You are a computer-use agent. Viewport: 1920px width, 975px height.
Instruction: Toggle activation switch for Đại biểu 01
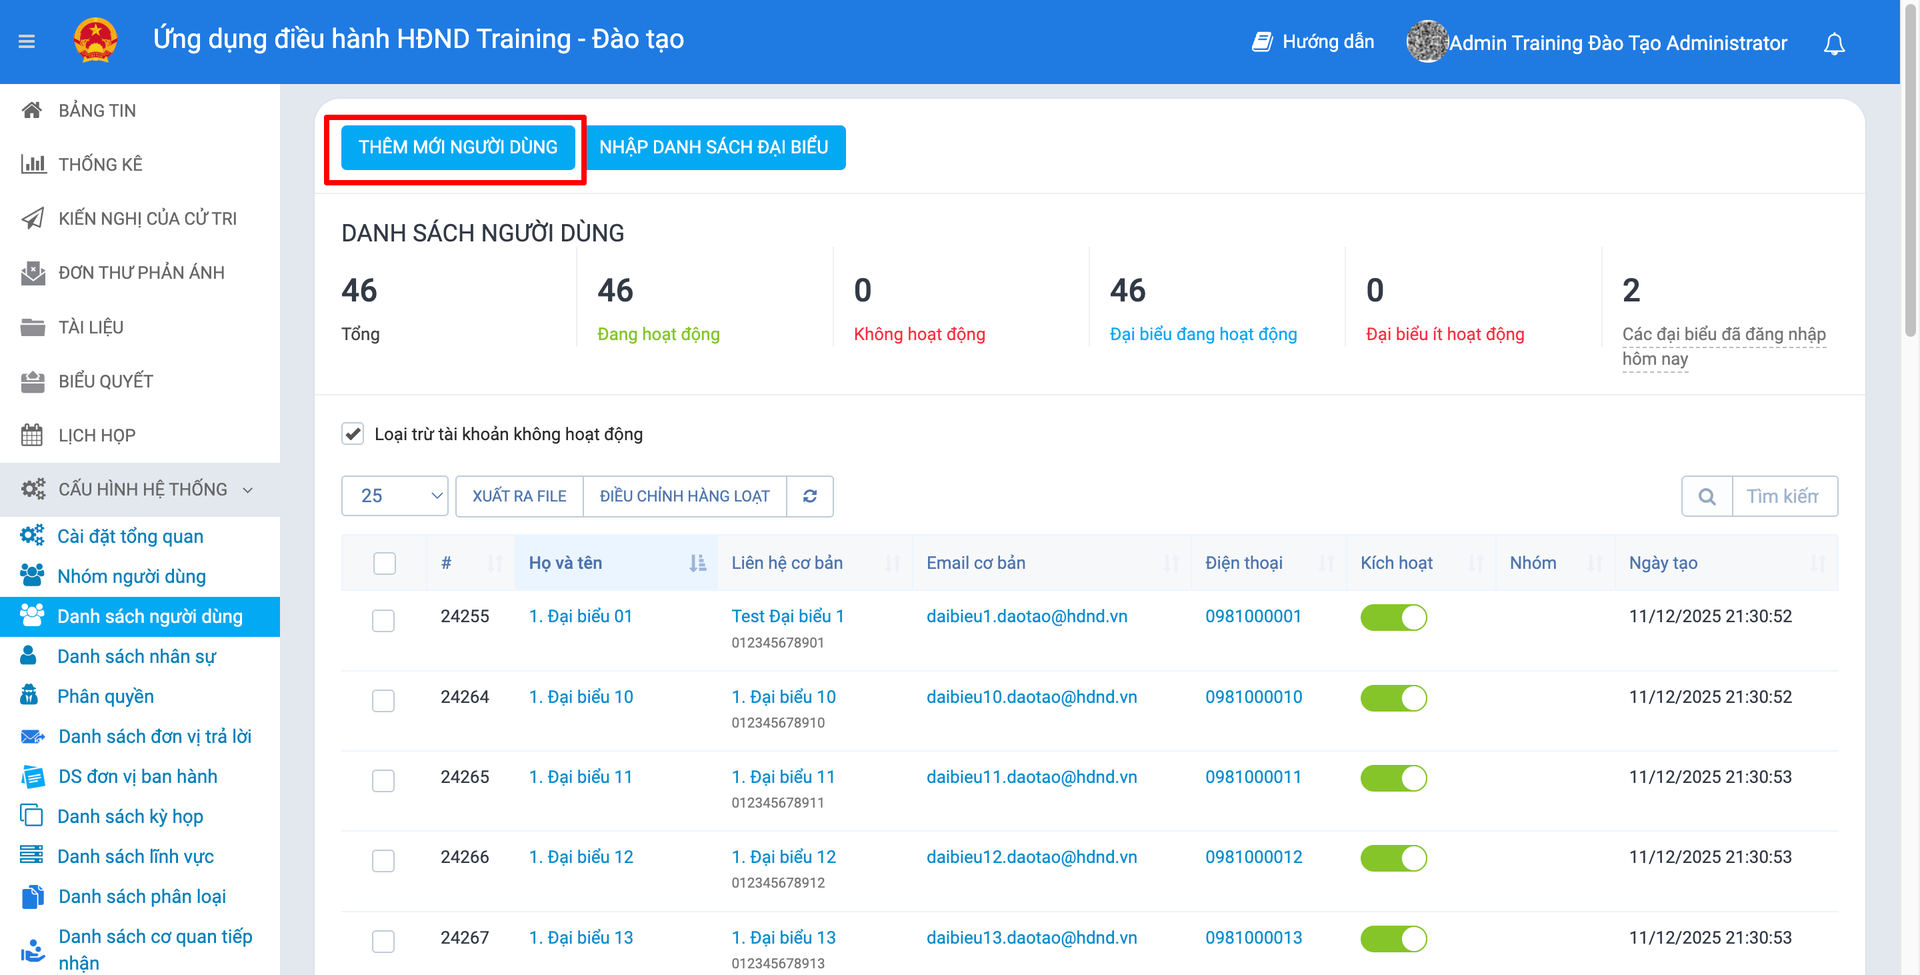click(1393, 617)
